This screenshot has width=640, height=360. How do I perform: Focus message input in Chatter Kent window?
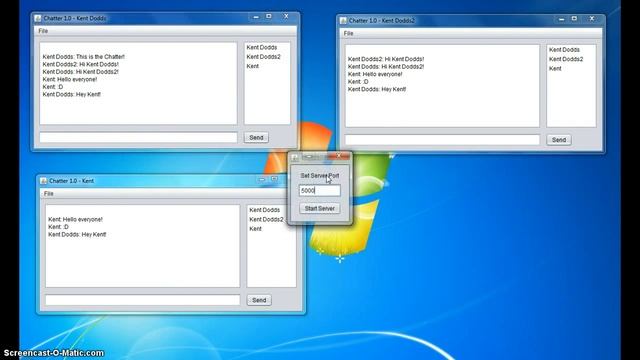(x=142, y=300)
